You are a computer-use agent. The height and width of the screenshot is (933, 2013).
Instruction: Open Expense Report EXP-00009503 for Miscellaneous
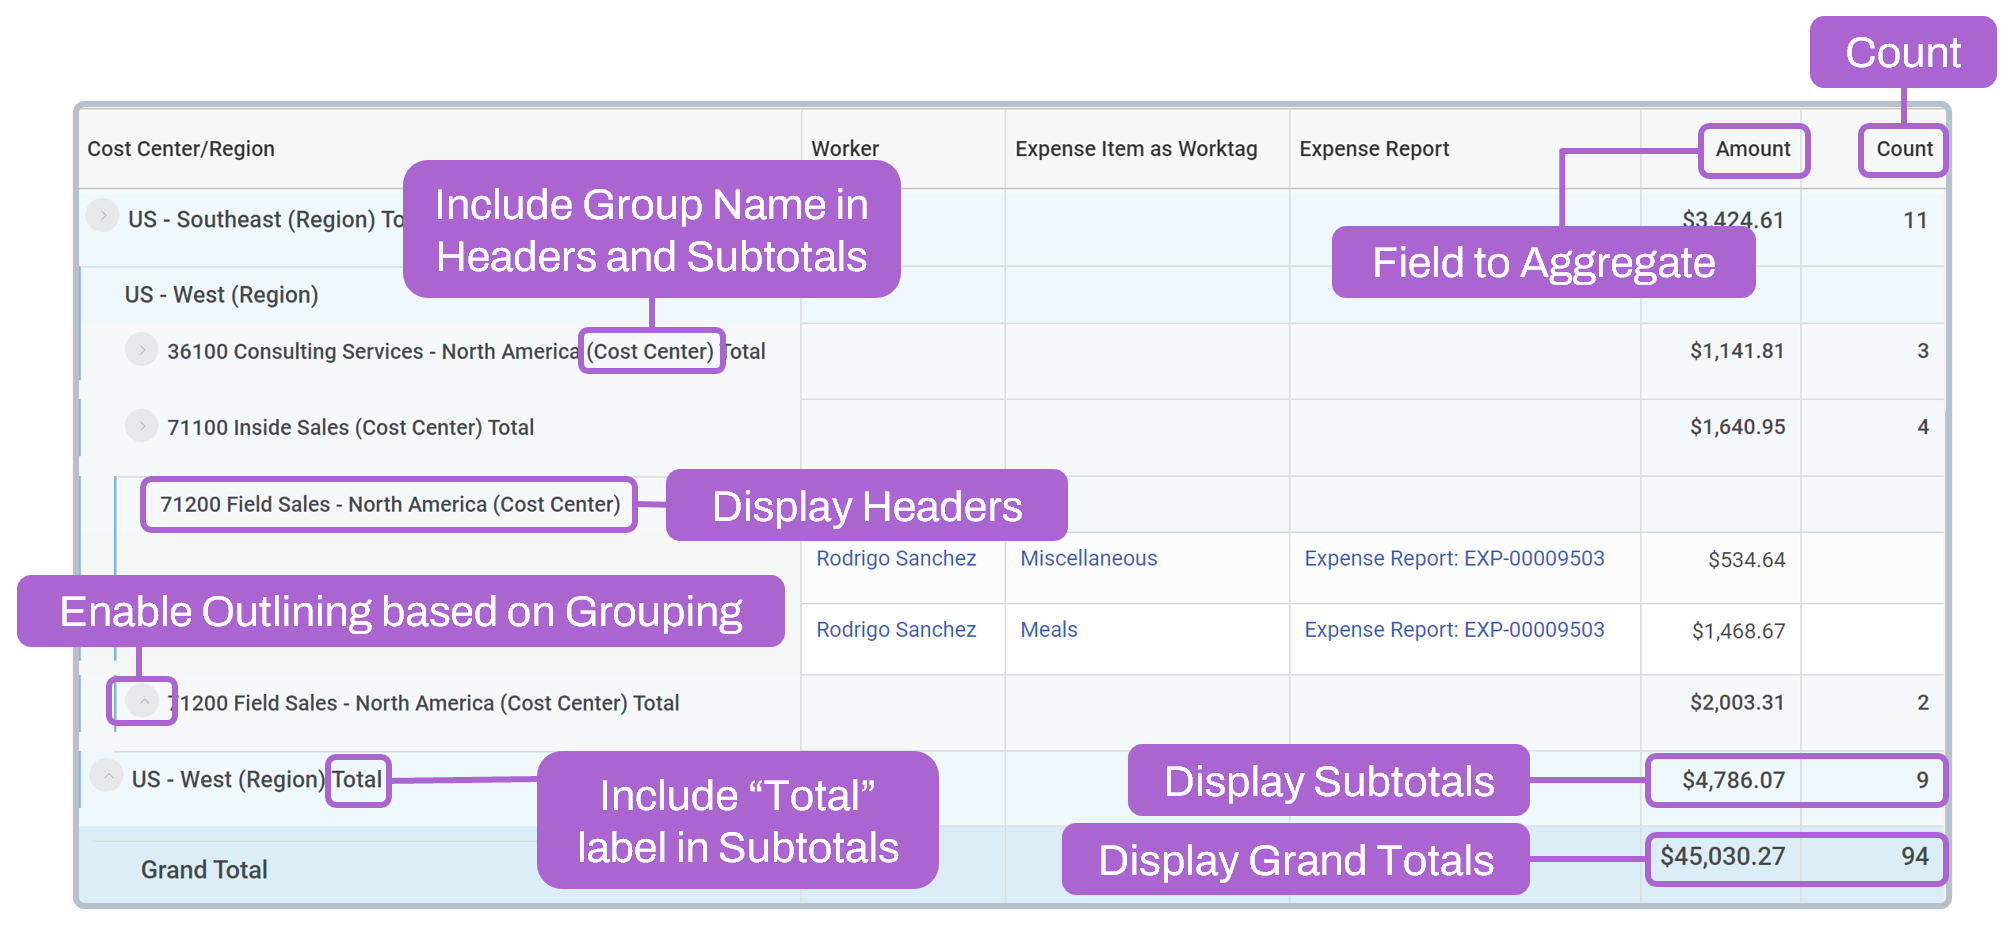pos(1454,558)
